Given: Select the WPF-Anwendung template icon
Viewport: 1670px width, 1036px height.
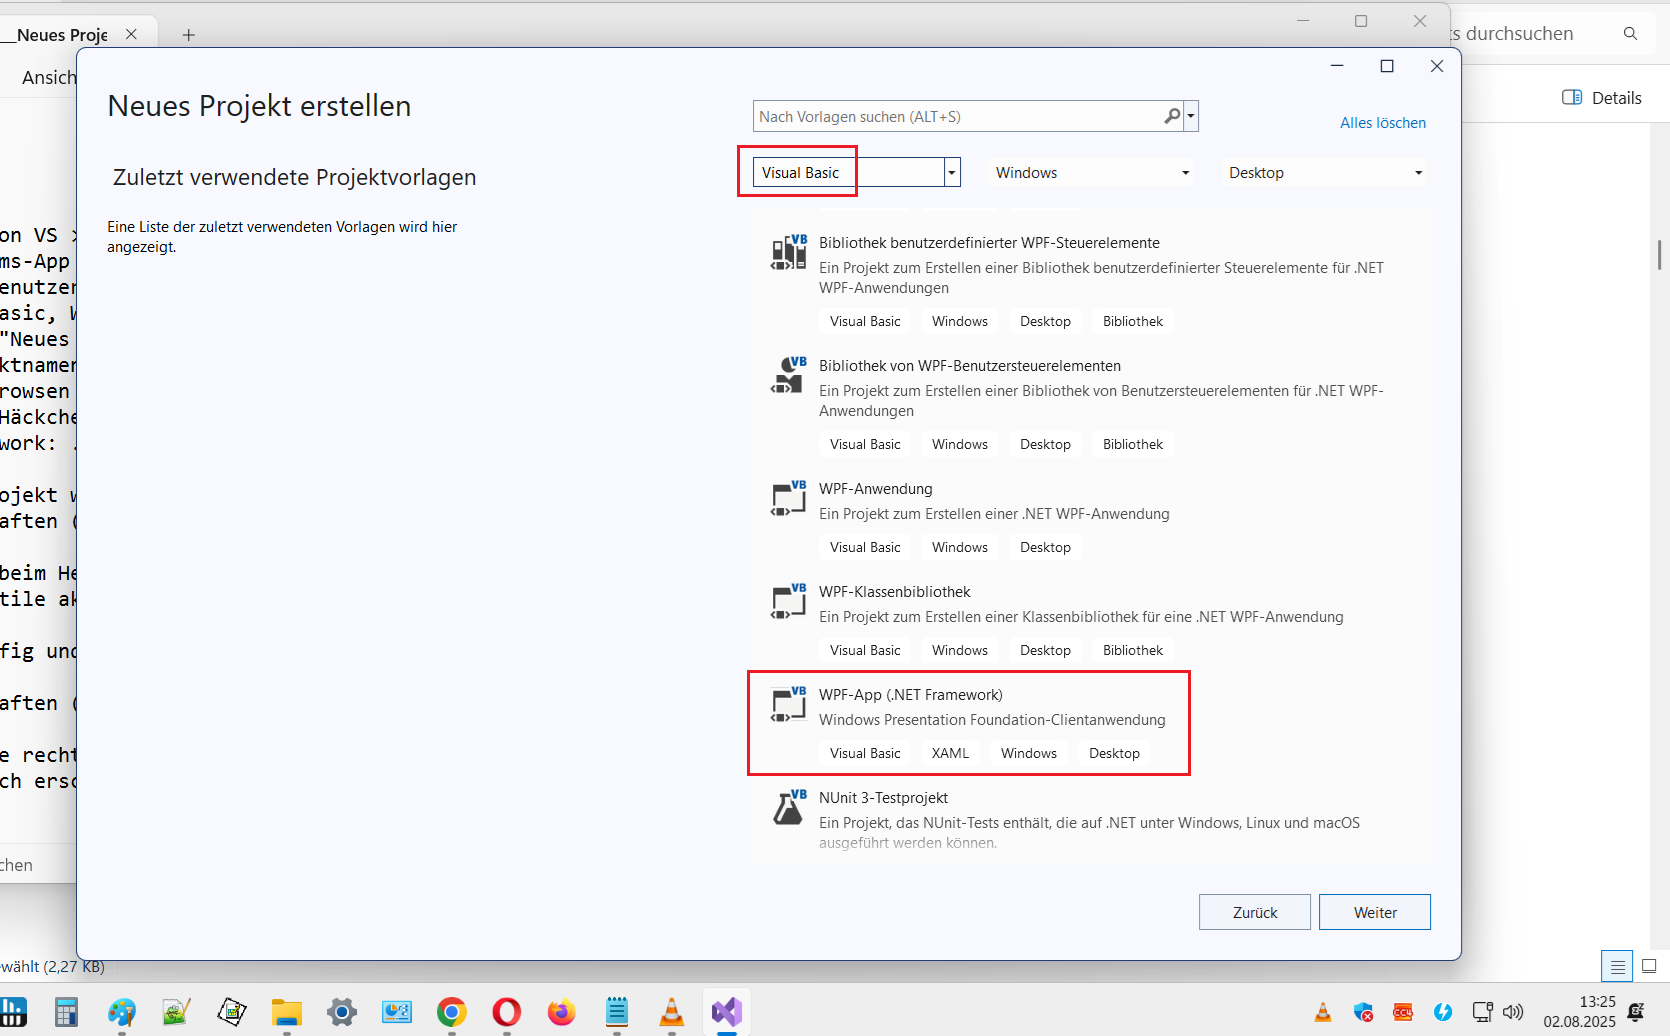Looking at the screenshot, I should tap(788, 498).
